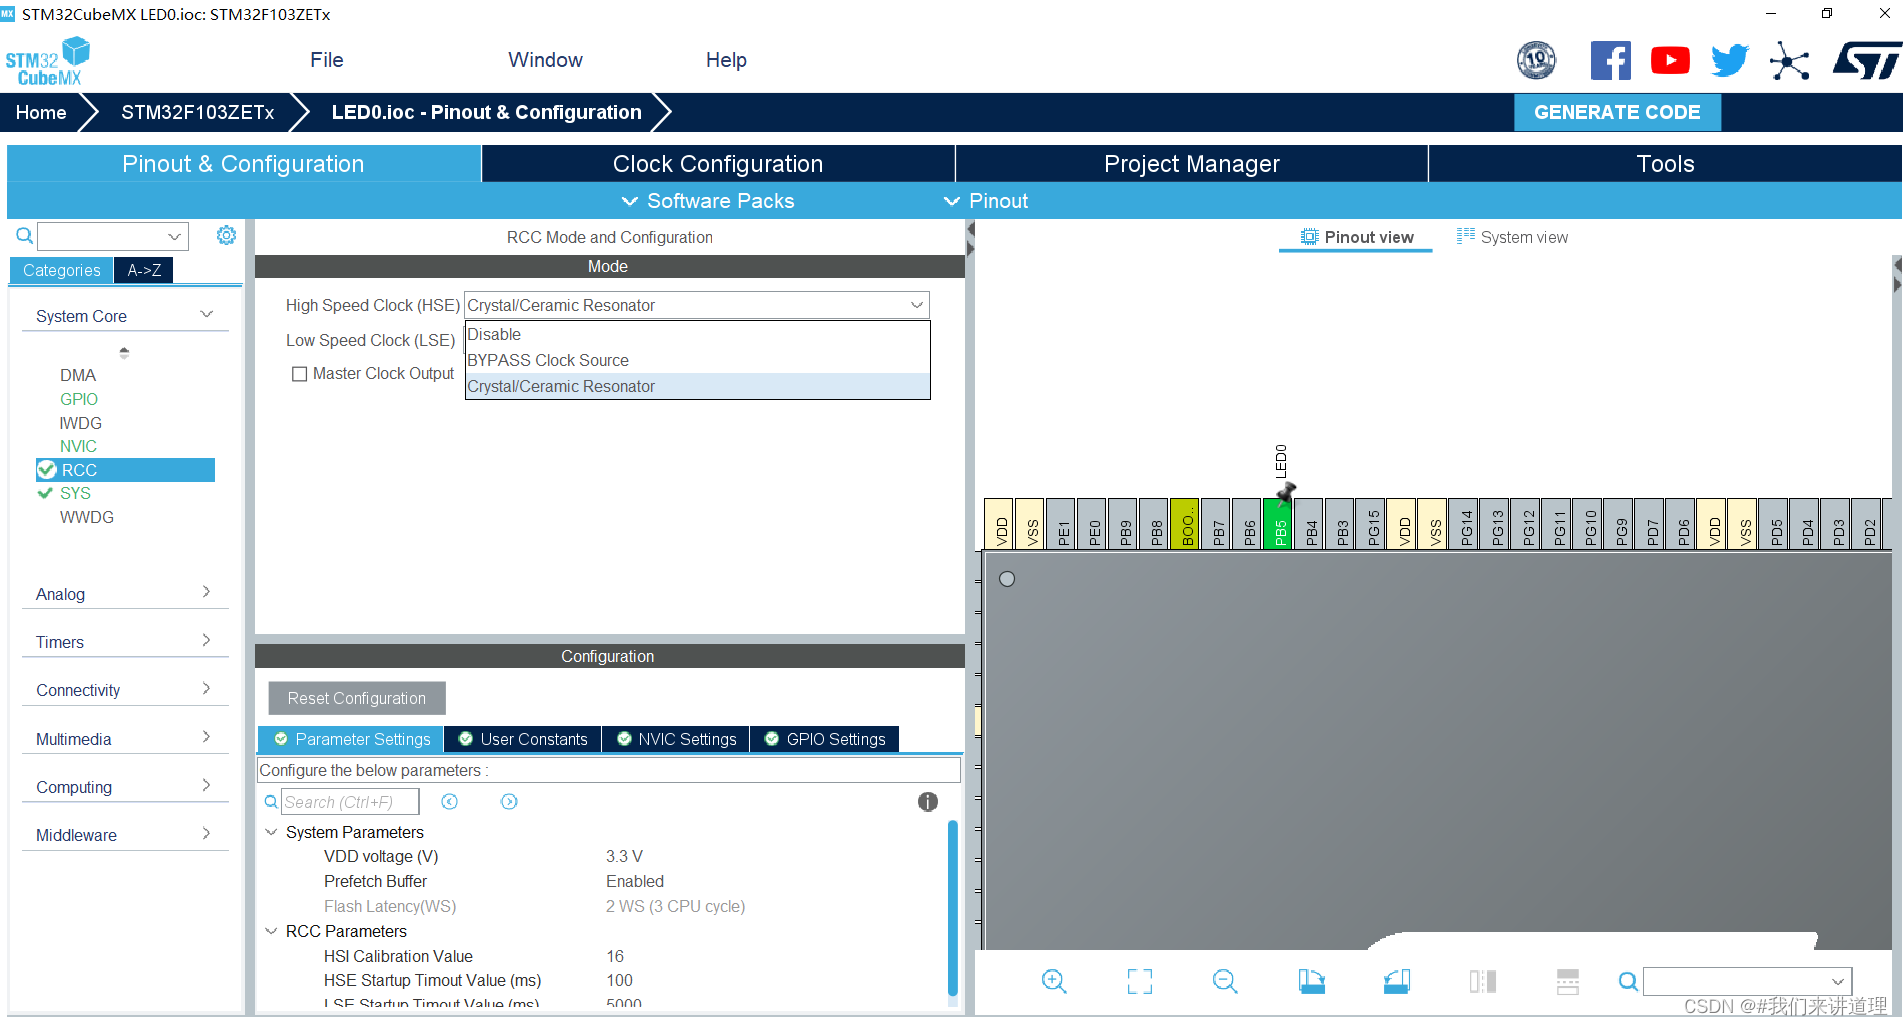Choose Disable in the HSE list

pos(697,334)
